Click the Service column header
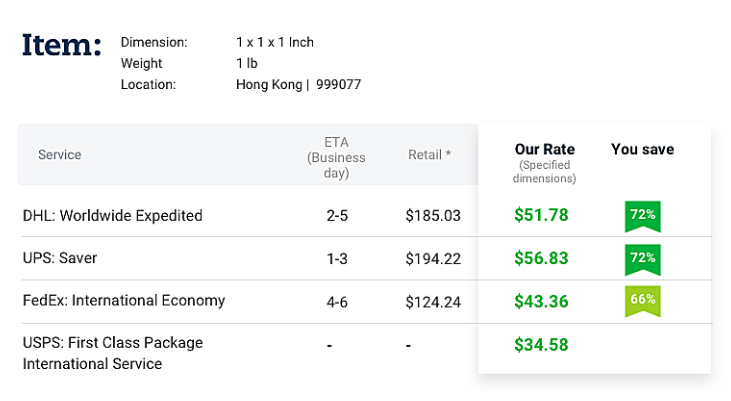The width and height of the screenshot is (731, 401). [60, 155]
